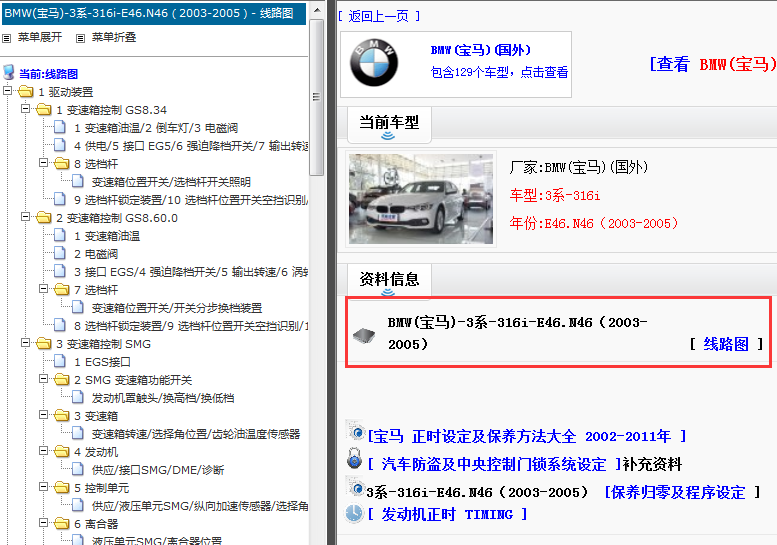Click the tree panel scrollbar thumb
The image size is (777, 545).
click(317, 97)
